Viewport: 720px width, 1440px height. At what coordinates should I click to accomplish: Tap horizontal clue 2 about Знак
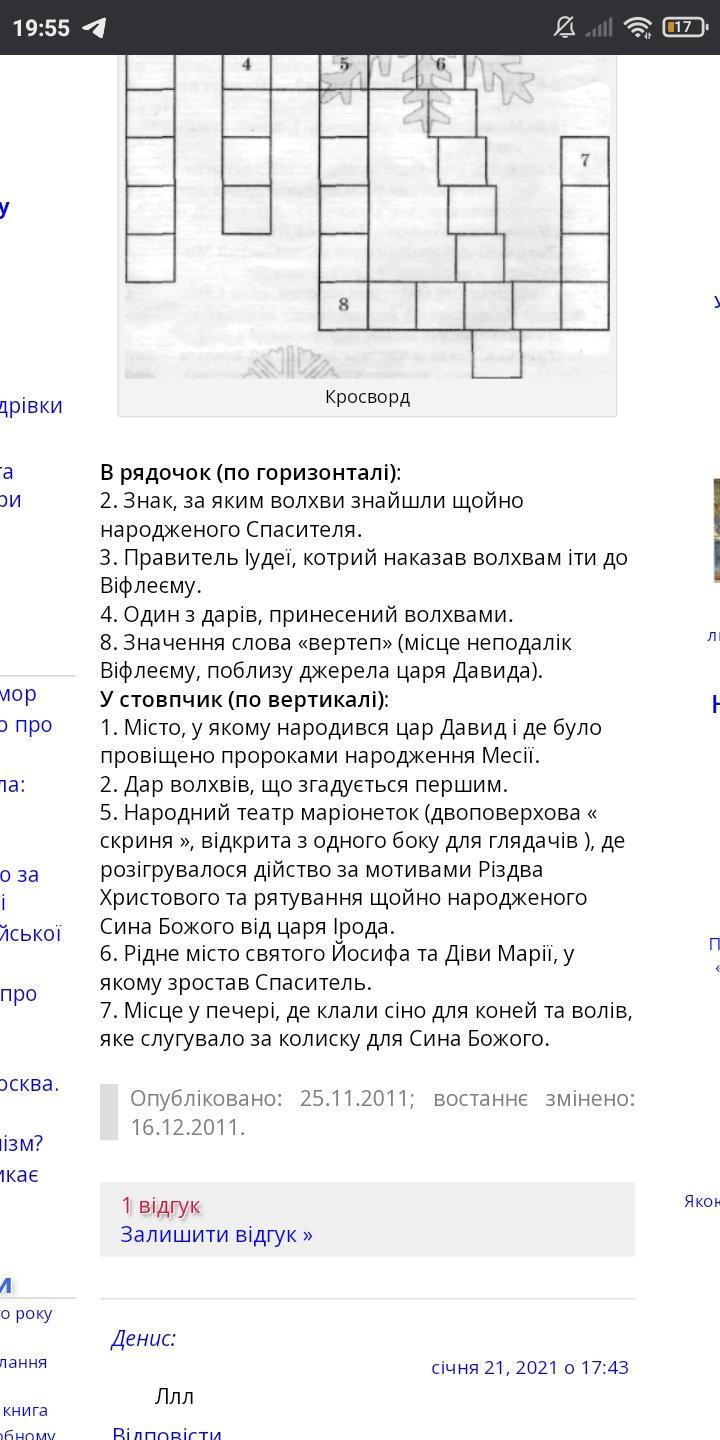[x=312, y=514]
